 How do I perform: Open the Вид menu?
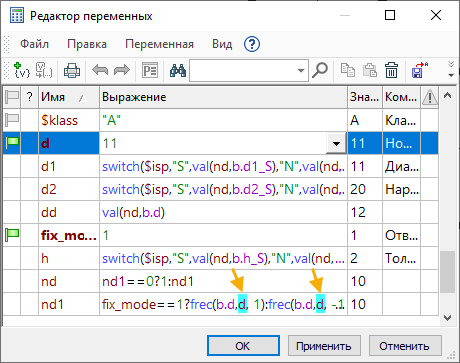tap(222, 44)
